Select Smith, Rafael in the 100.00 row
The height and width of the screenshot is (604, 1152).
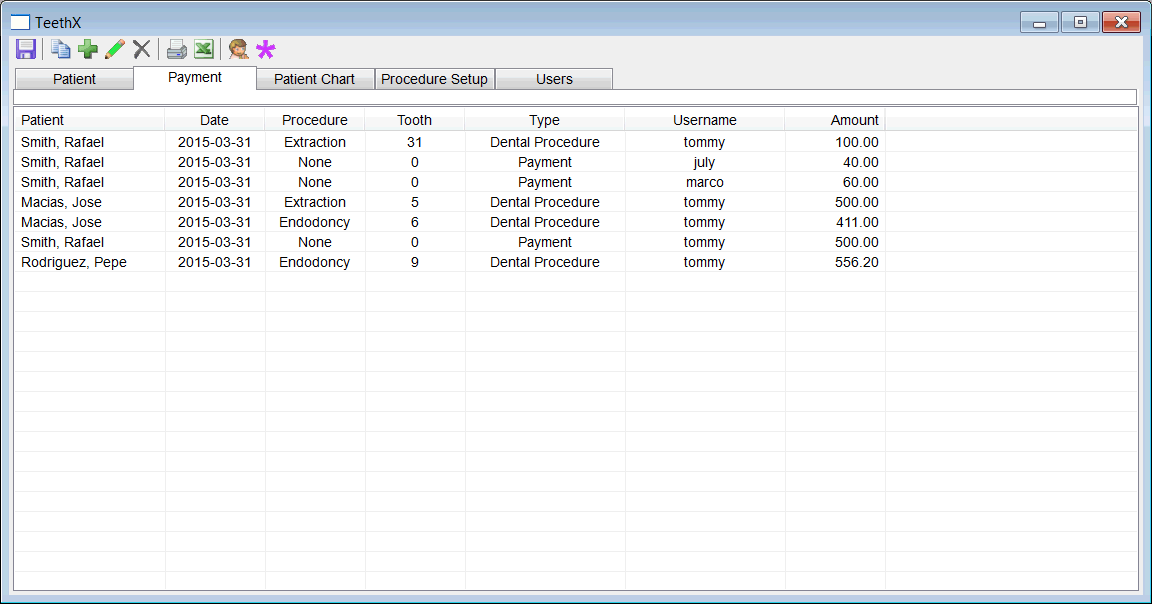(62, 142)
